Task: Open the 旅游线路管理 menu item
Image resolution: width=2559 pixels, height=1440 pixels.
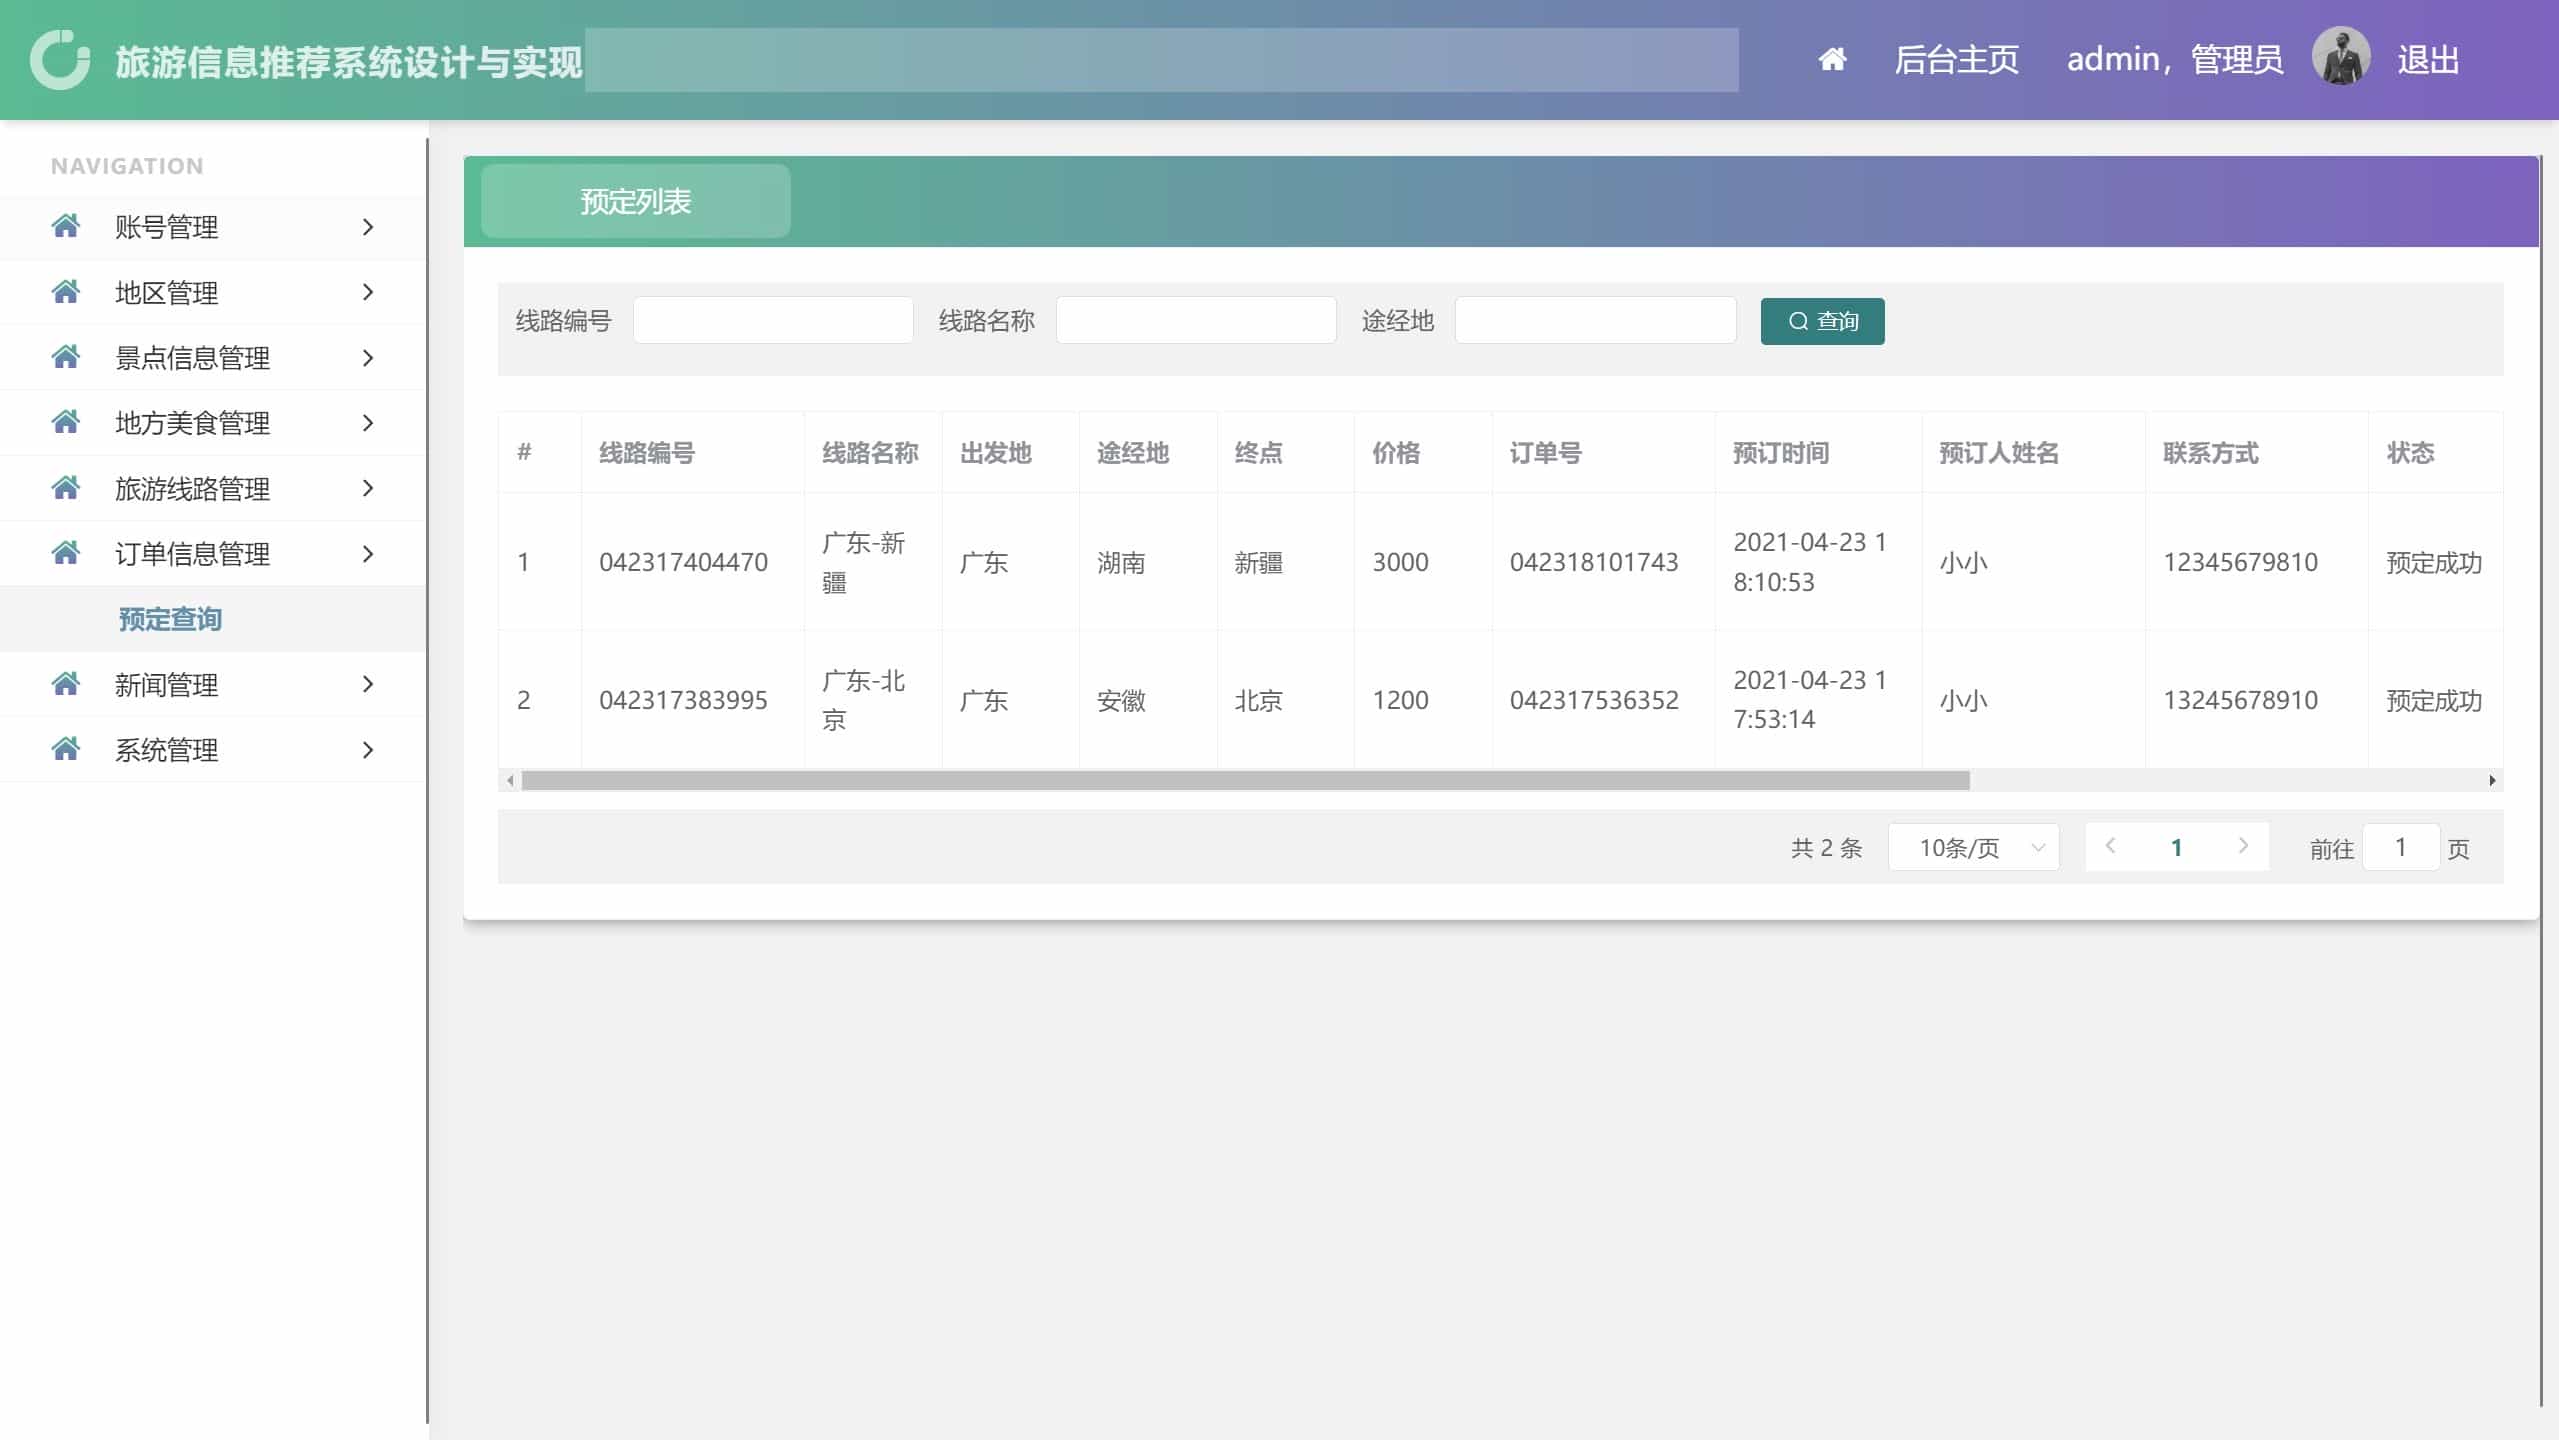Action: click(x=213, y=488)
